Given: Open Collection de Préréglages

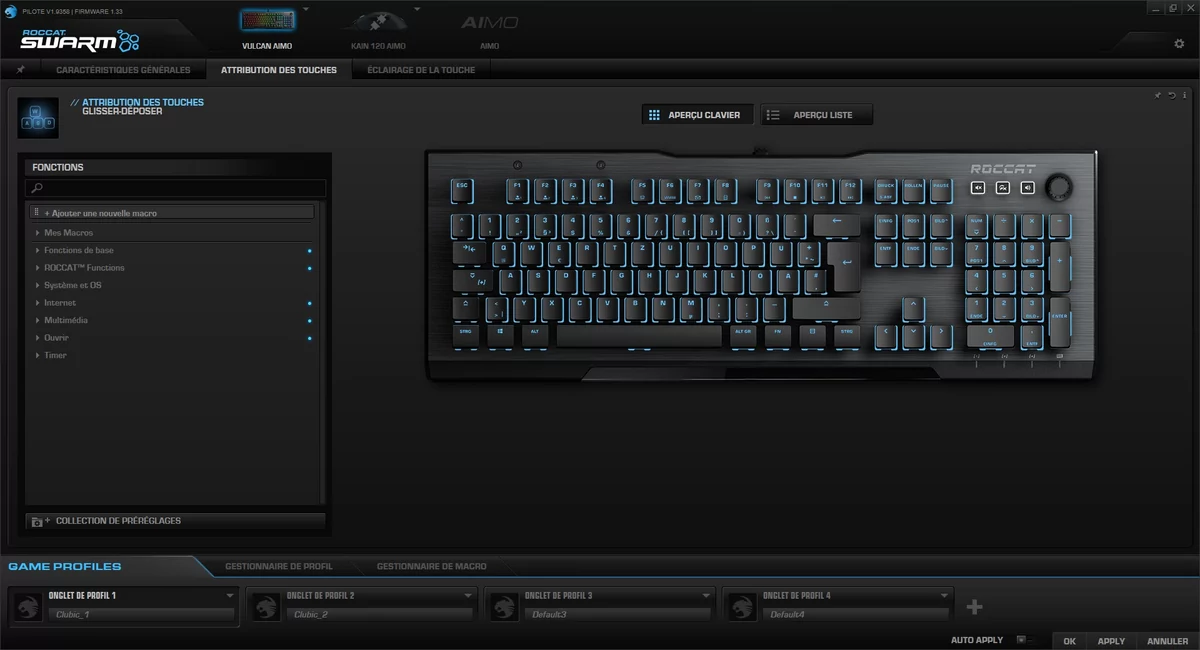Looking at the screenshot, I should tap(176, 521).
